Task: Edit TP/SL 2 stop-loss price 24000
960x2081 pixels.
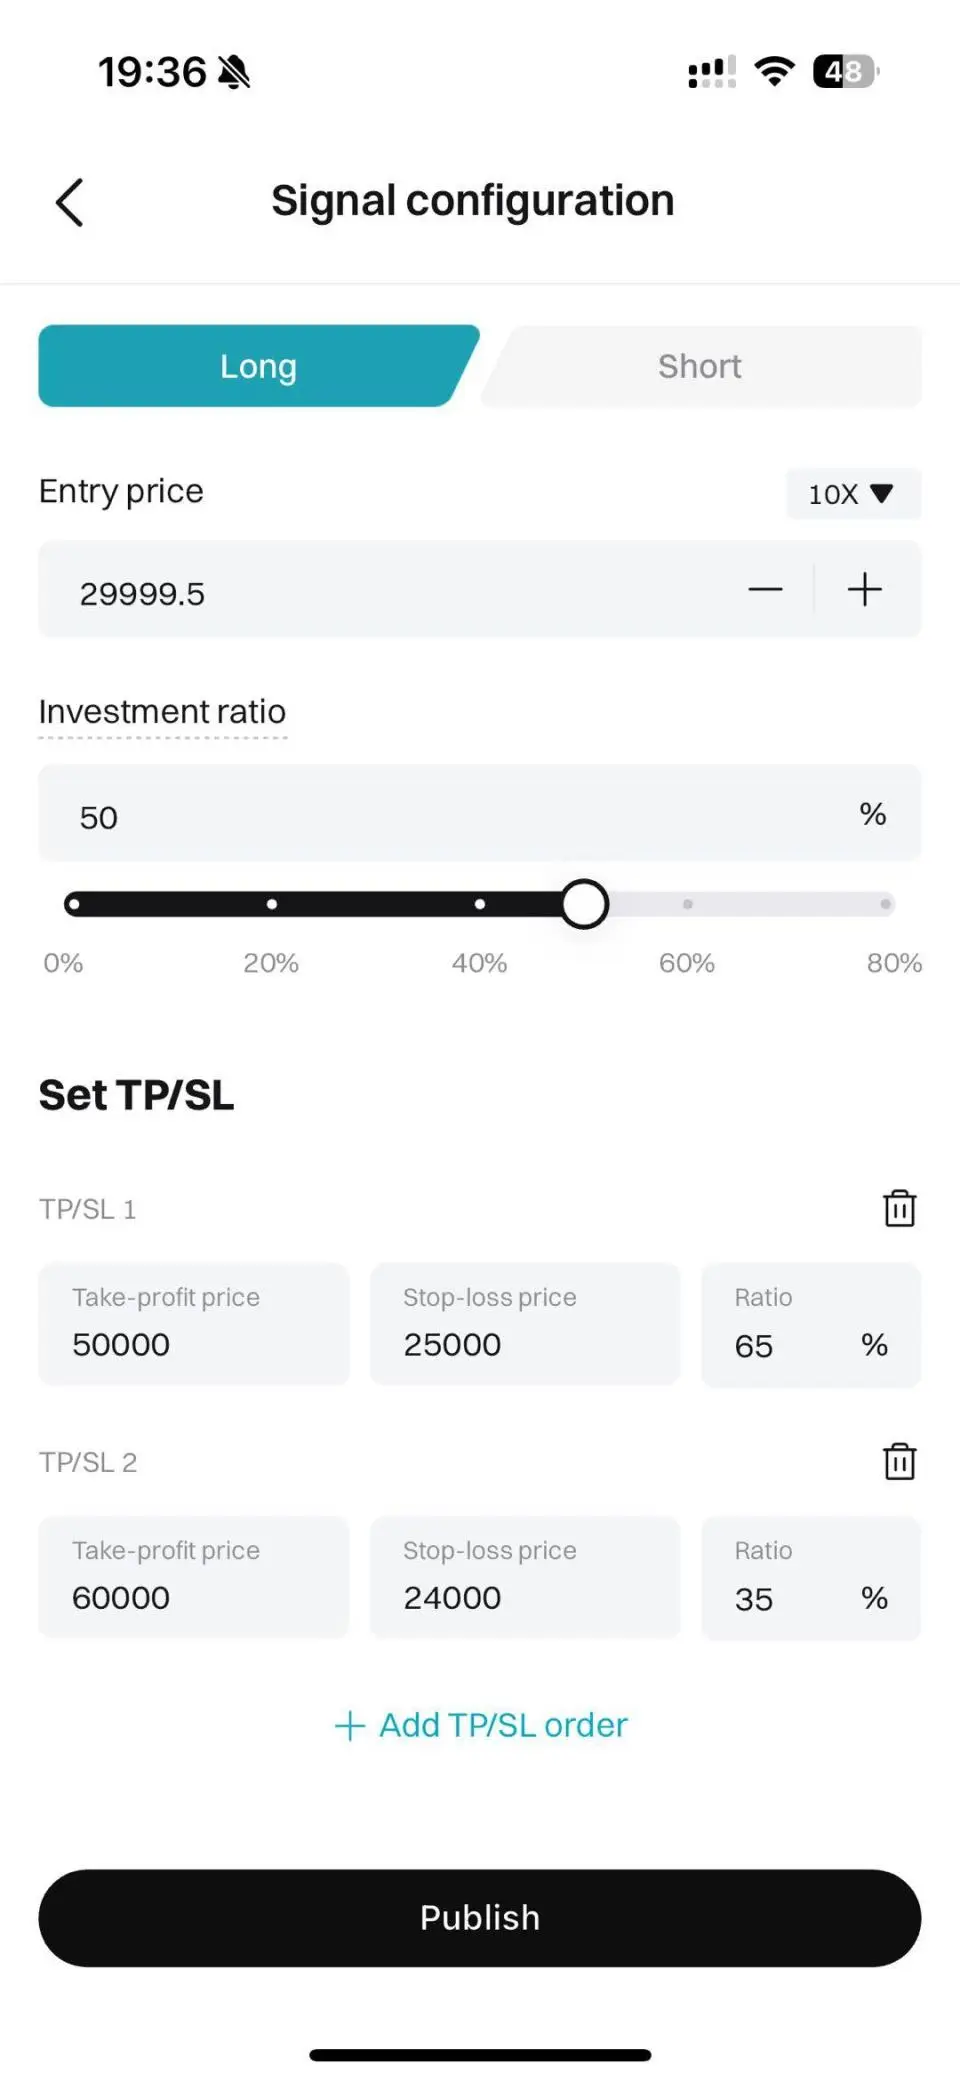Action: (525, 1577)
